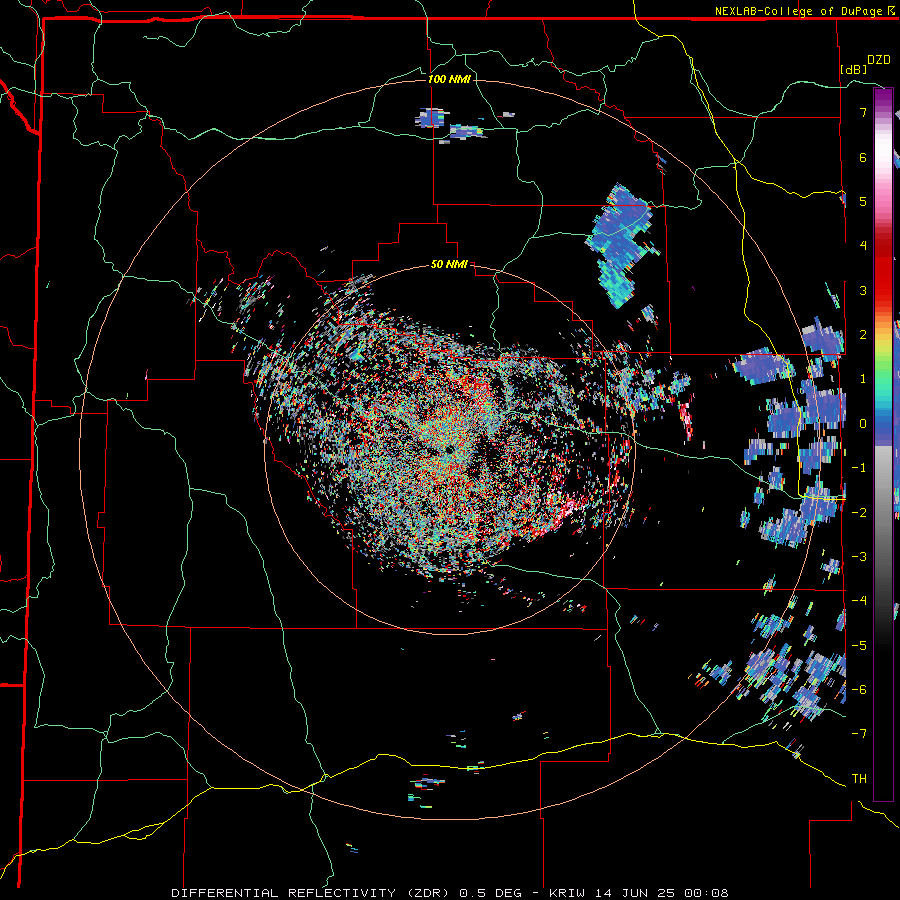Viewport: 900px width, 900px height.
Task: Click the "-4" tick on the color scale
Action: click(x=859, y=601)
